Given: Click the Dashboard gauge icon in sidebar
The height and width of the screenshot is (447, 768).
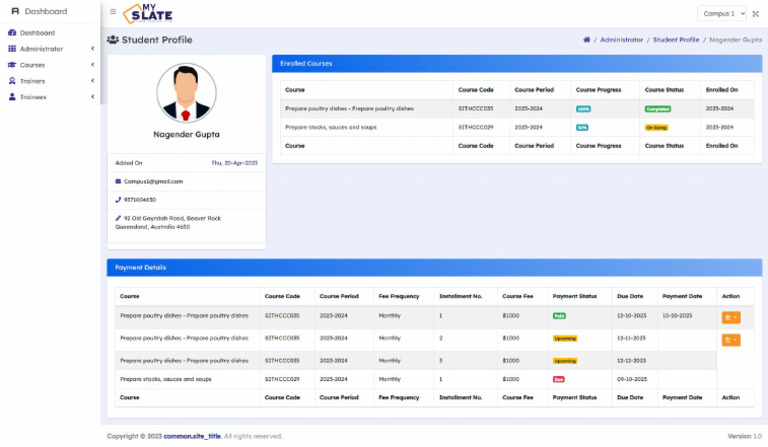Looking at the screenshot, I should point(12,33).
